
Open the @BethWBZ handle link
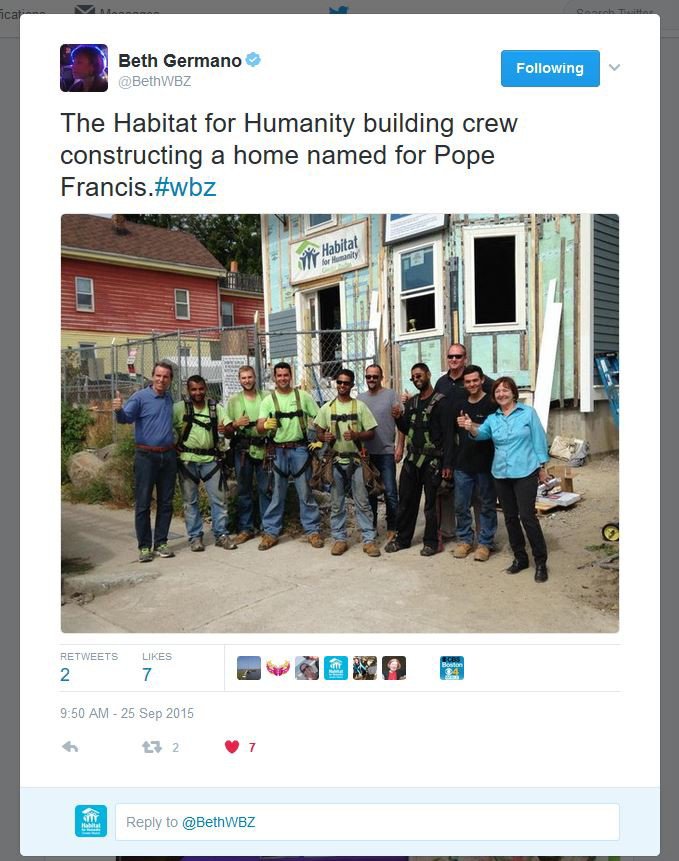(x=155, y=81)
